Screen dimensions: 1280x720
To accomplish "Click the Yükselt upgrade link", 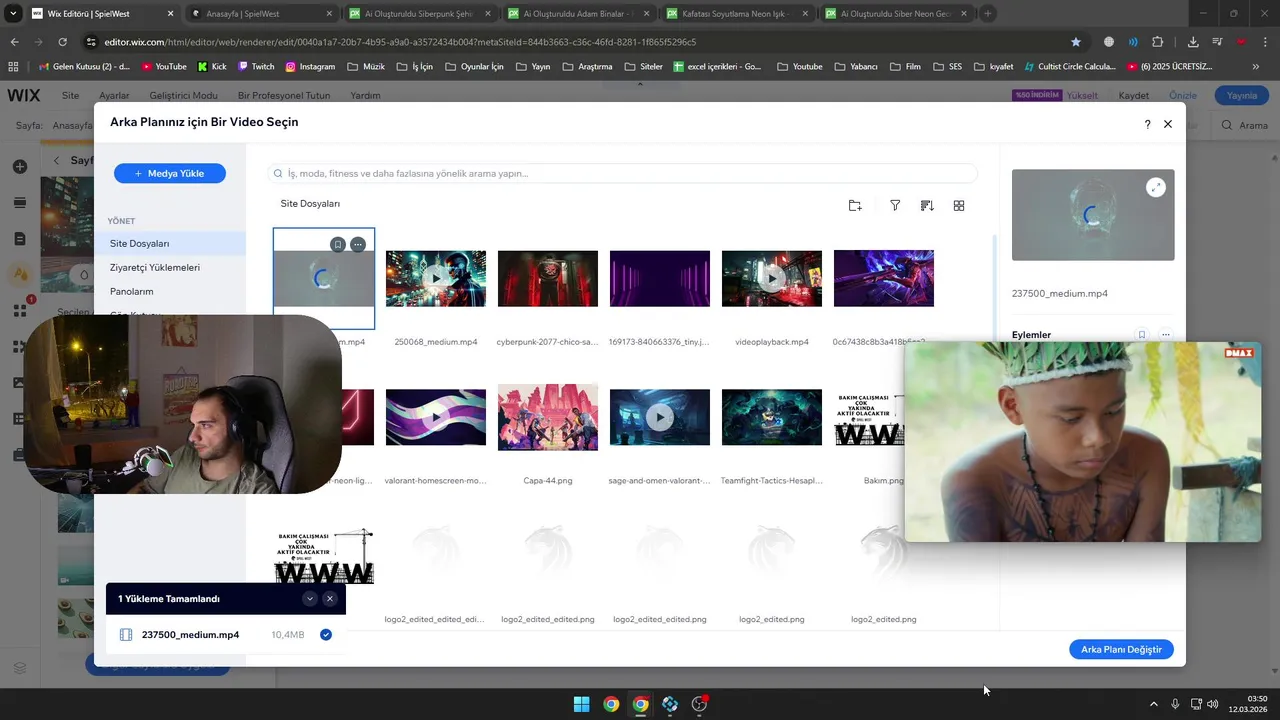I will point(1082,95).
